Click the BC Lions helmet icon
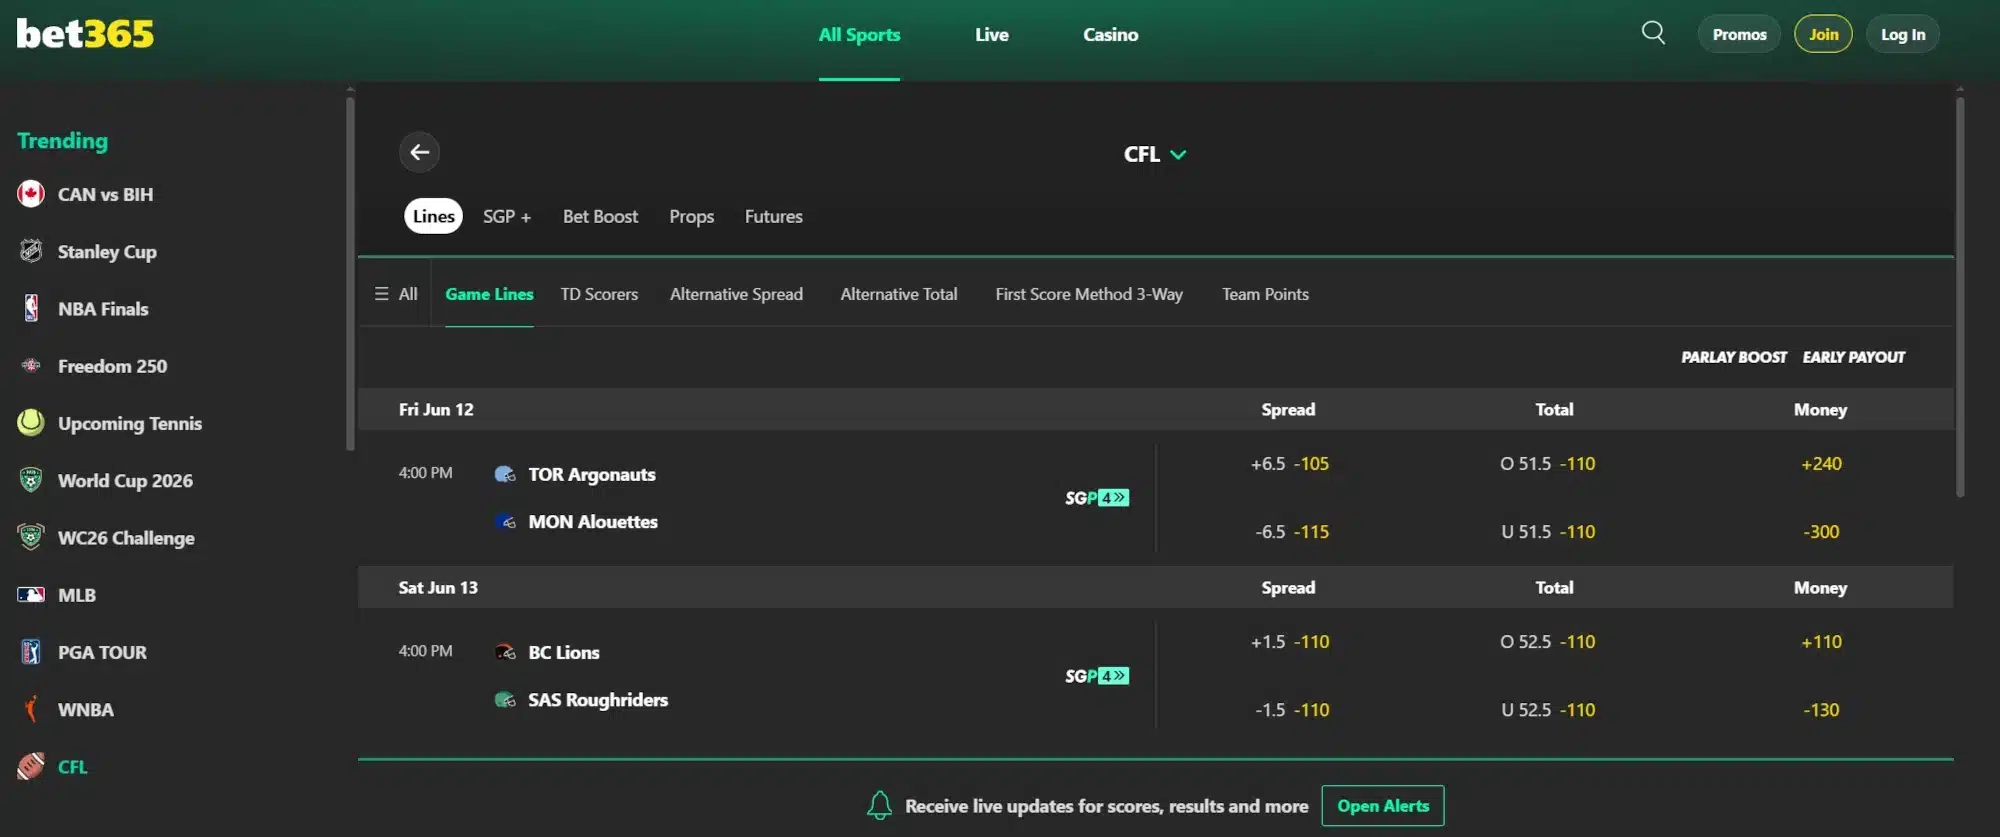This screenshot has height=837, width=2000. point(505,652)
